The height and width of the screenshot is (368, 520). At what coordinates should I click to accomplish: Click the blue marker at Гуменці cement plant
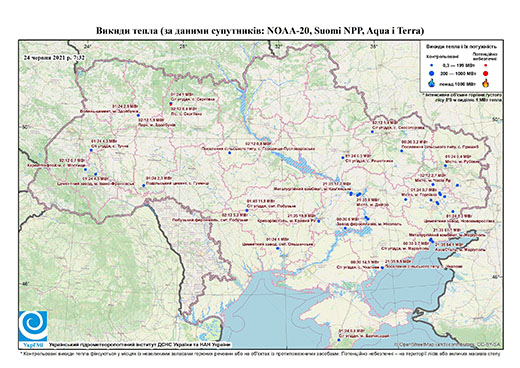(144, 186)
